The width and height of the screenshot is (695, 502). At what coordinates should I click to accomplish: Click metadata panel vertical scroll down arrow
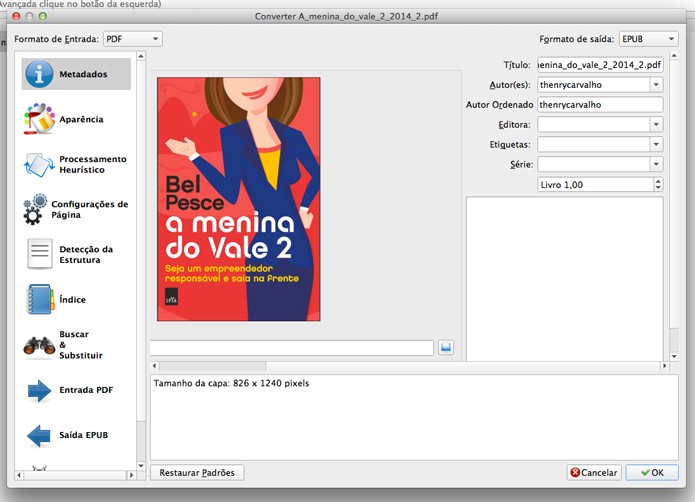pos(674,356)
